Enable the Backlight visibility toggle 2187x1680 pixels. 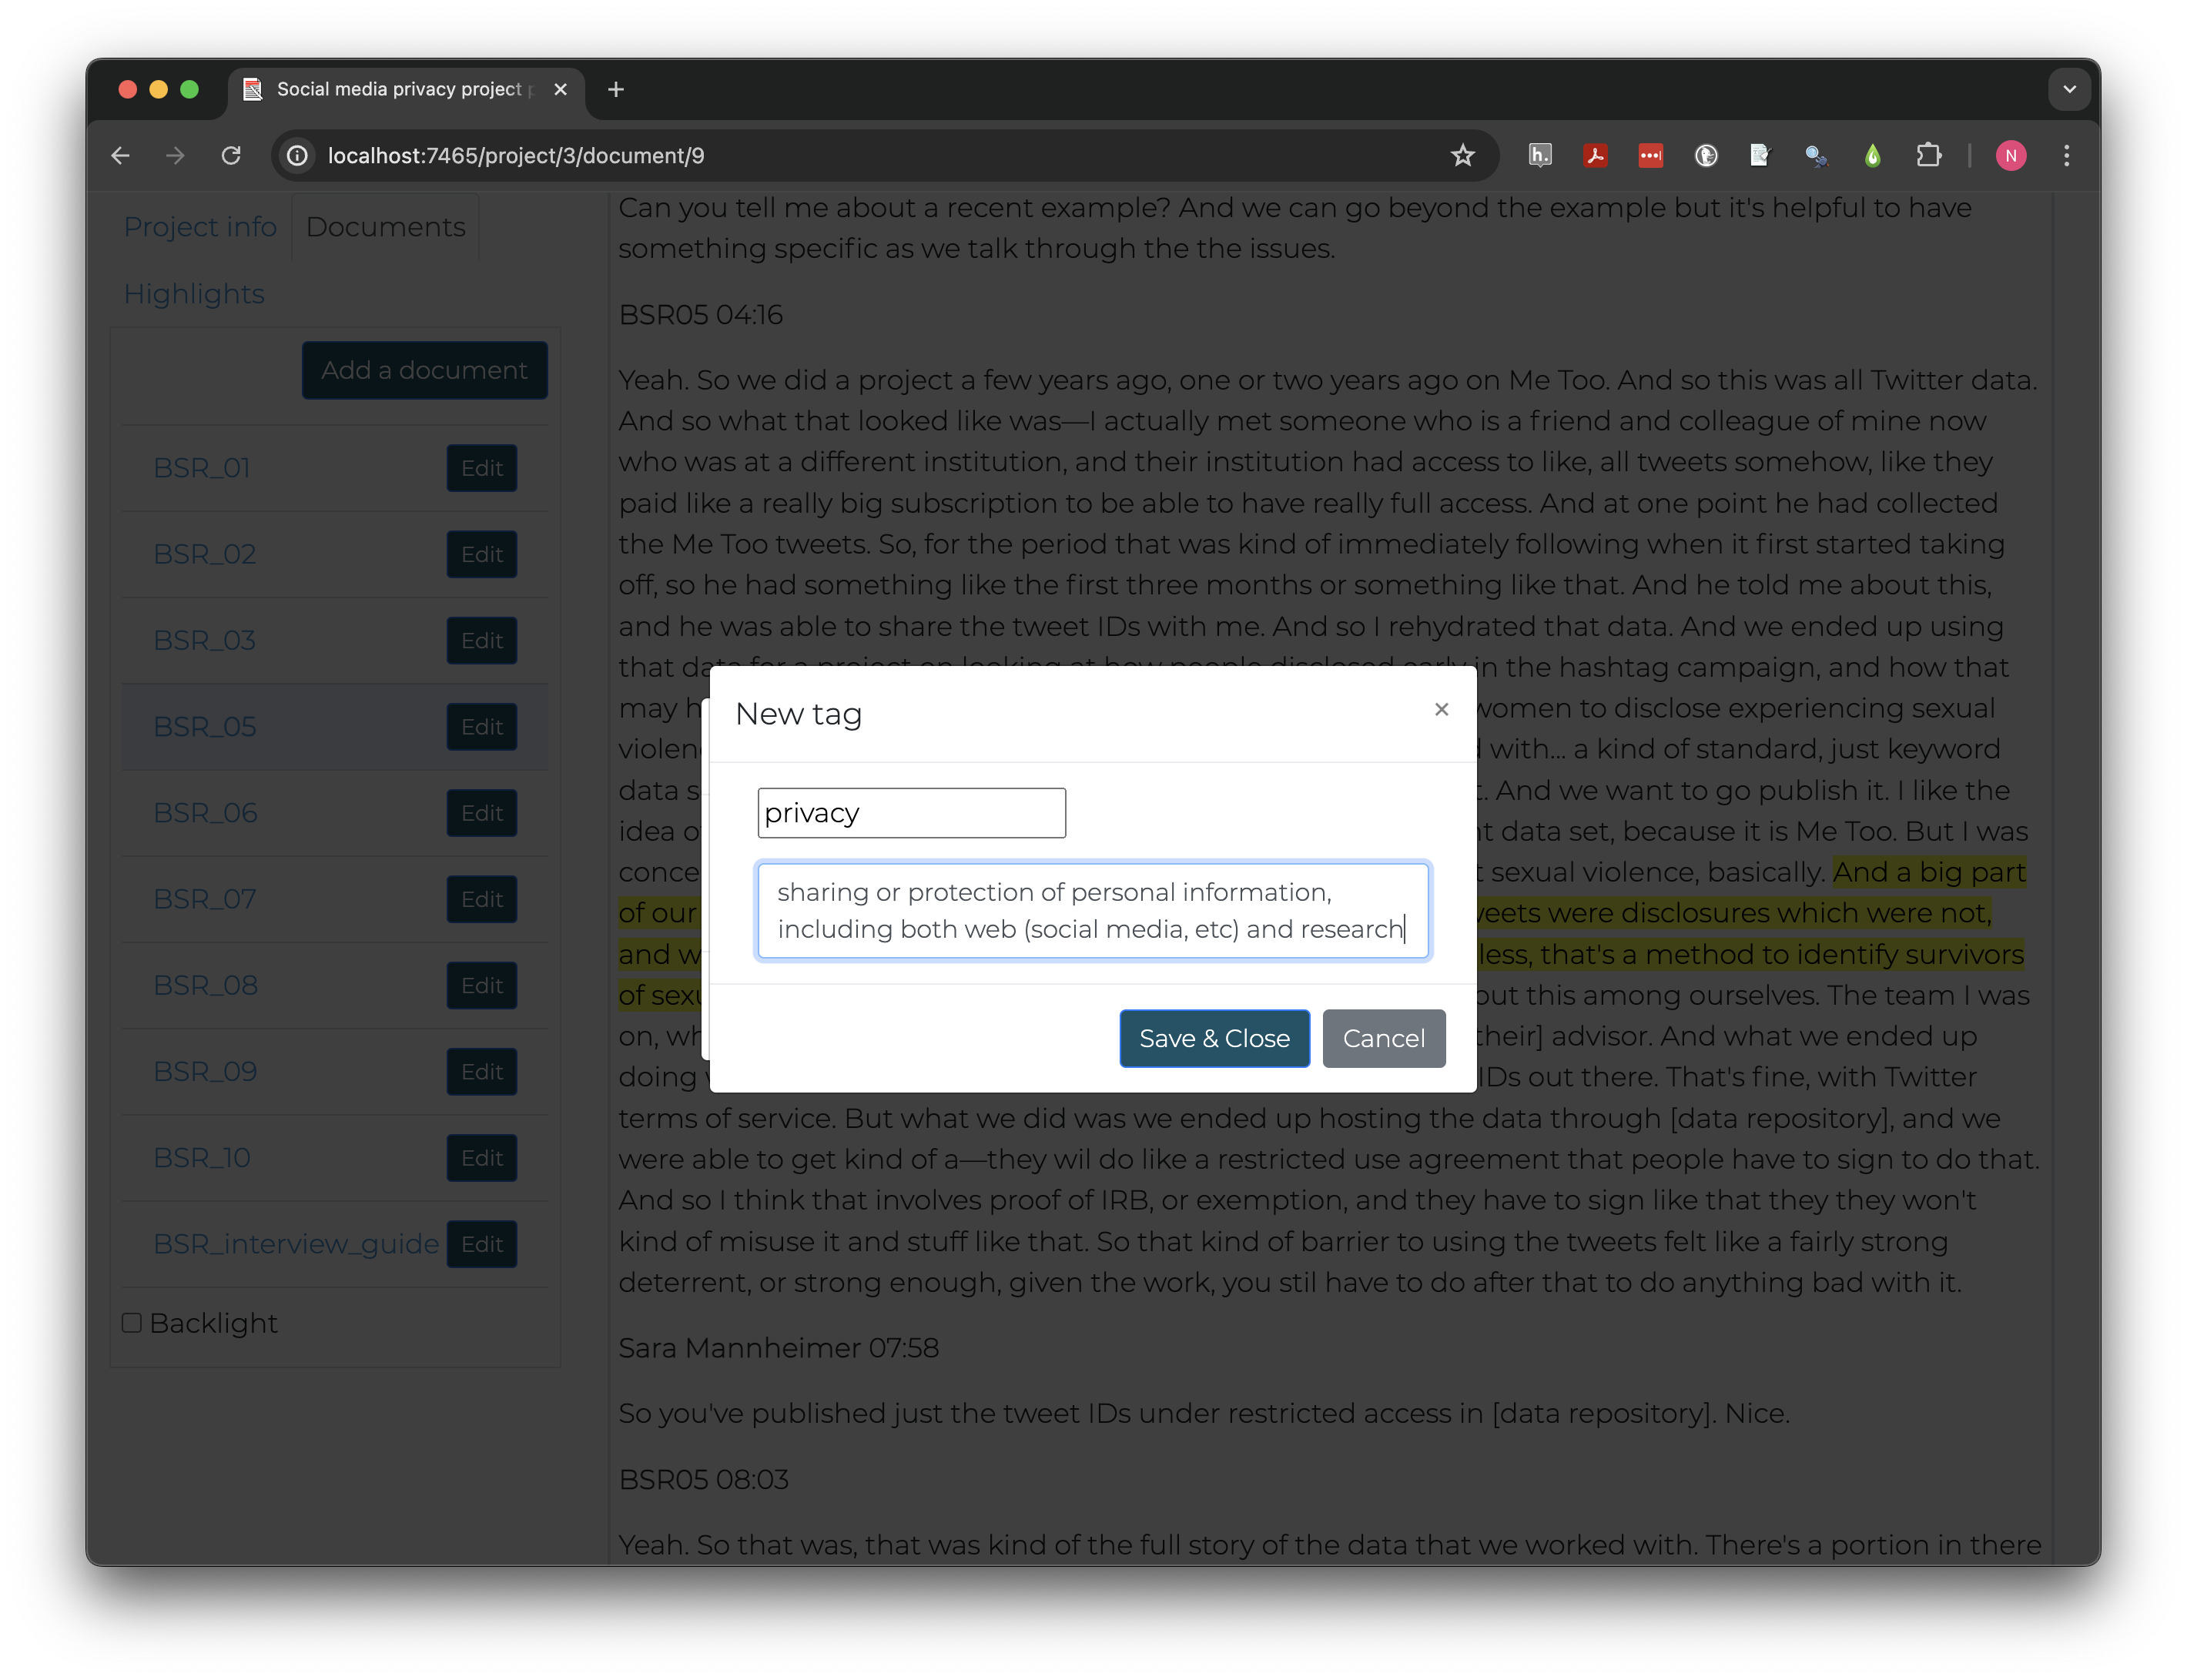coord(129,1322)
